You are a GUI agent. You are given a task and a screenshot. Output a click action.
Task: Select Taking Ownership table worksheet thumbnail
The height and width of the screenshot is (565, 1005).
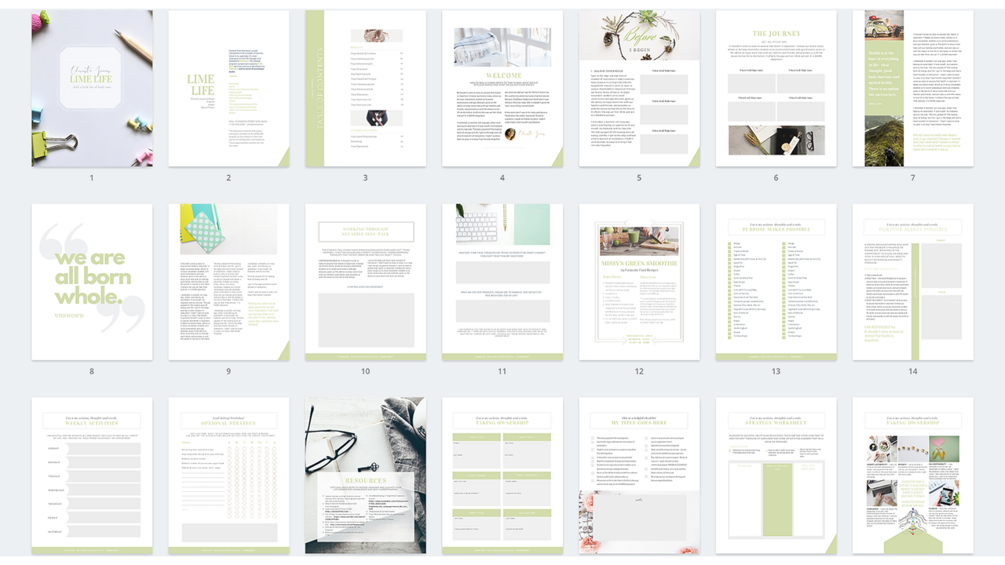click(x=502, y=475)
